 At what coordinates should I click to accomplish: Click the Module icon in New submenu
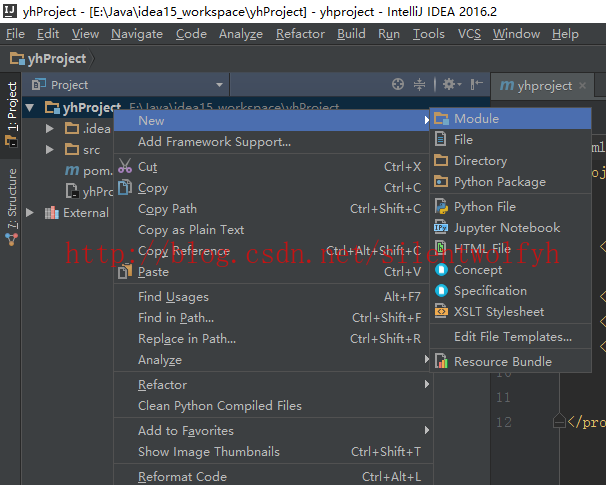coord(441,119)
